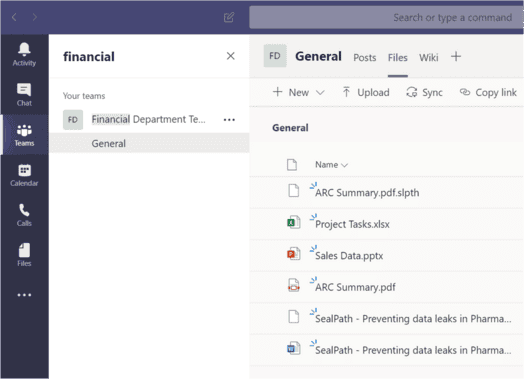Switch to the Wiki tab
This screenshot has width=524, height=379.
pyautogui.click(x=428, y=57)
